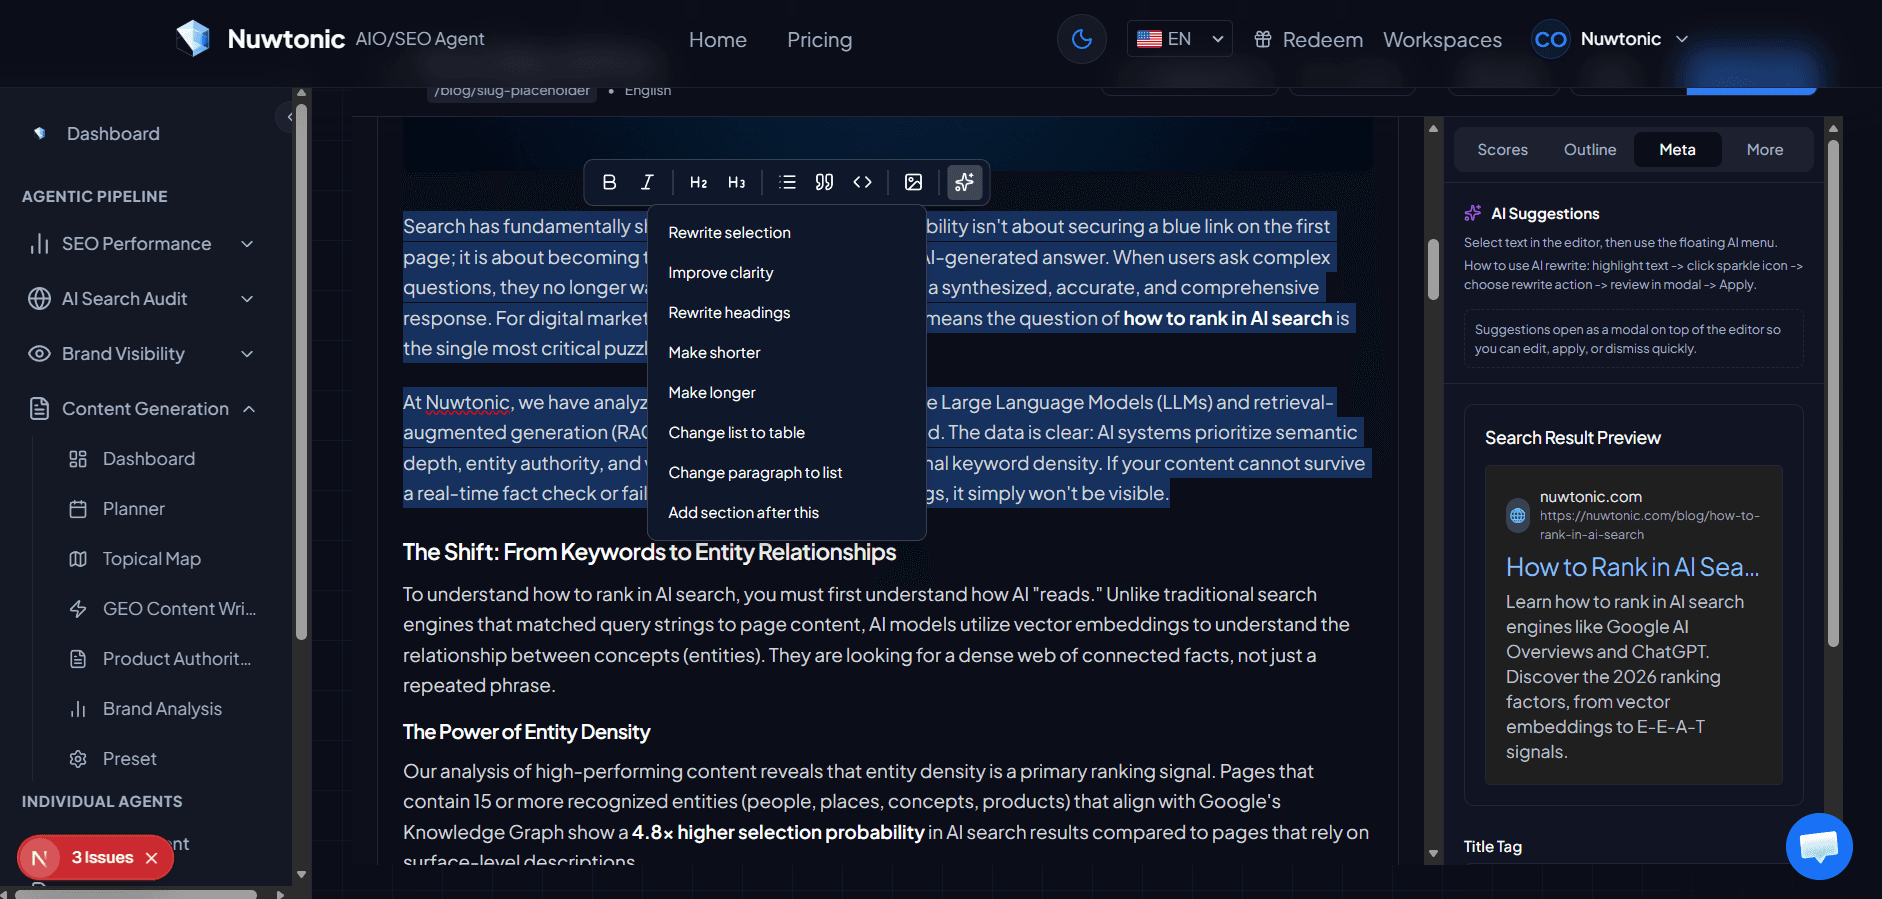Open the chat support bubble
The height and width of the screenshot is (899, 1882).
point(1819,846)
